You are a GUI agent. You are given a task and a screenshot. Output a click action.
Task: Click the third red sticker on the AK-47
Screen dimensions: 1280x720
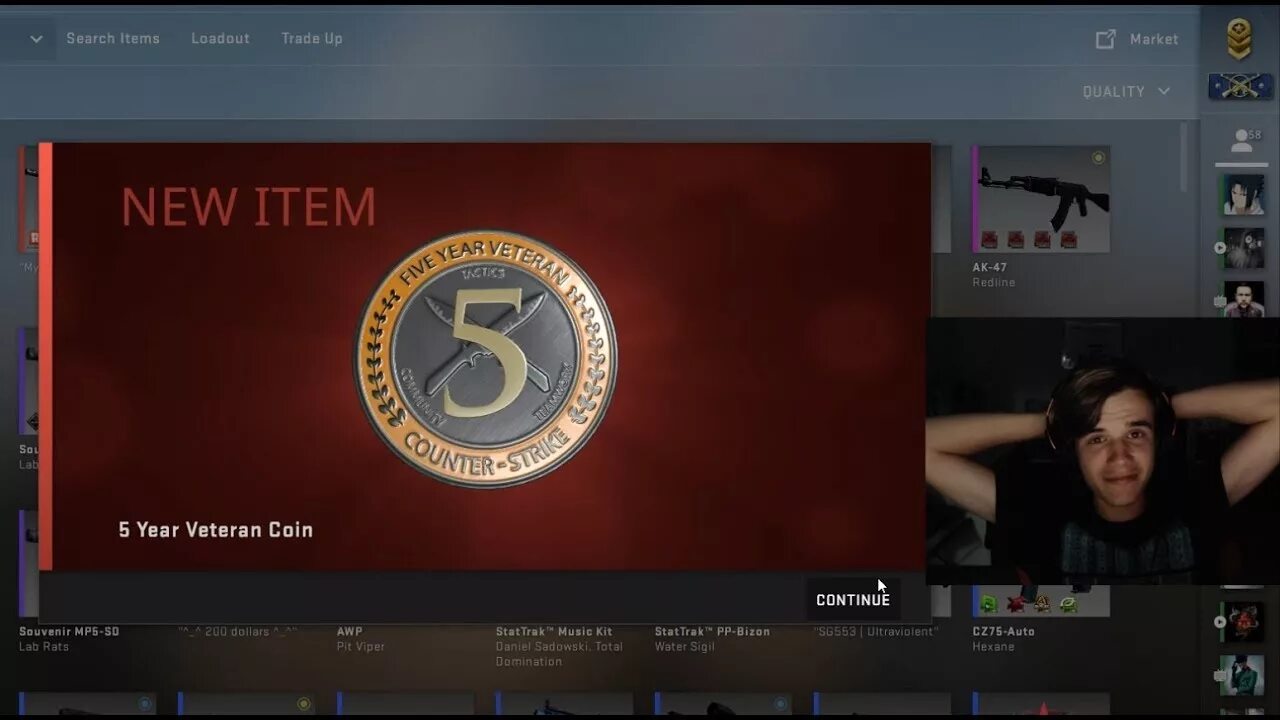[x=1042, y=239]
